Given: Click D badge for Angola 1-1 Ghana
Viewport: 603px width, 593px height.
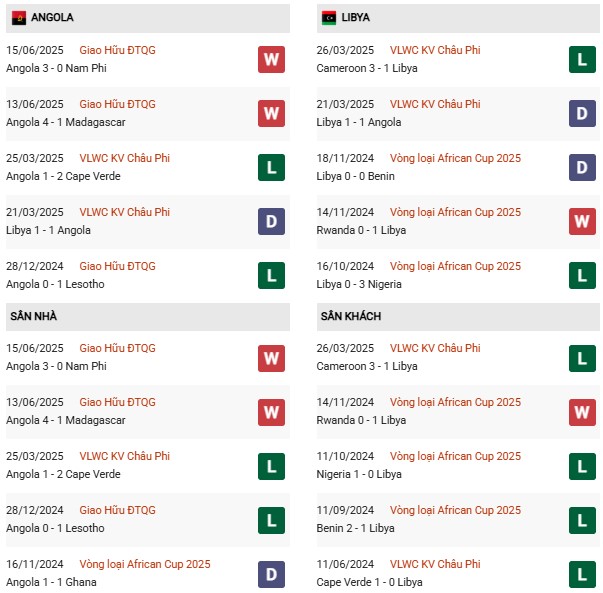Looking at the screenshot, I should point(271,573).
